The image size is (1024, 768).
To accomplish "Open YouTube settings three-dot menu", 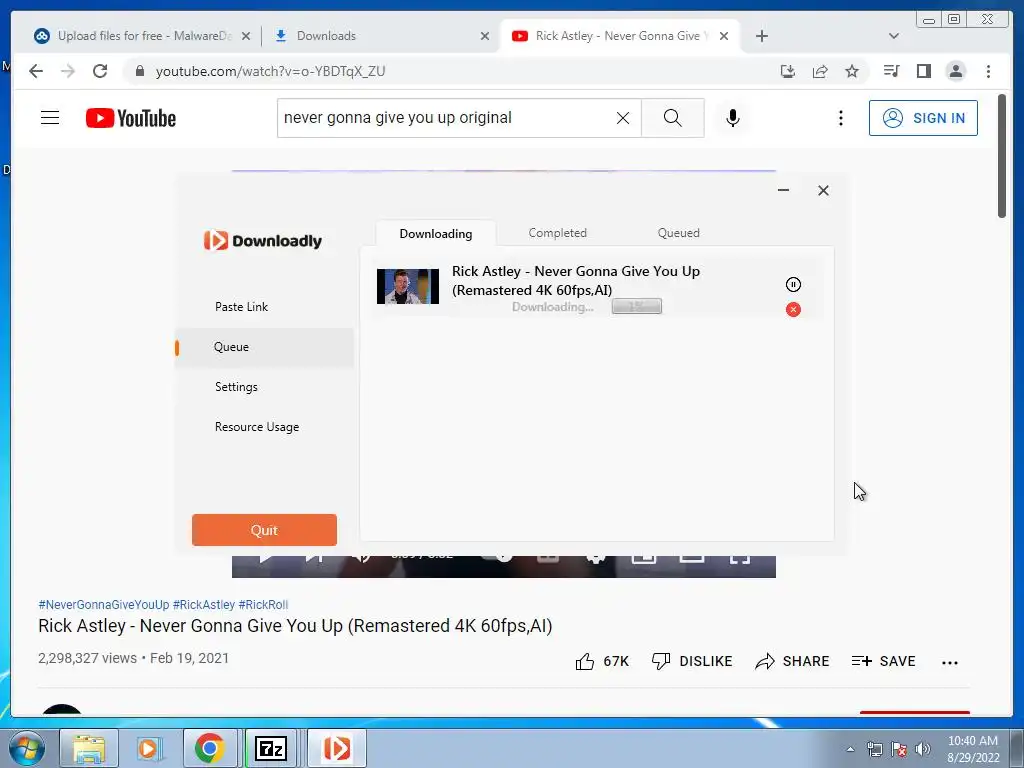I will 840,118.
